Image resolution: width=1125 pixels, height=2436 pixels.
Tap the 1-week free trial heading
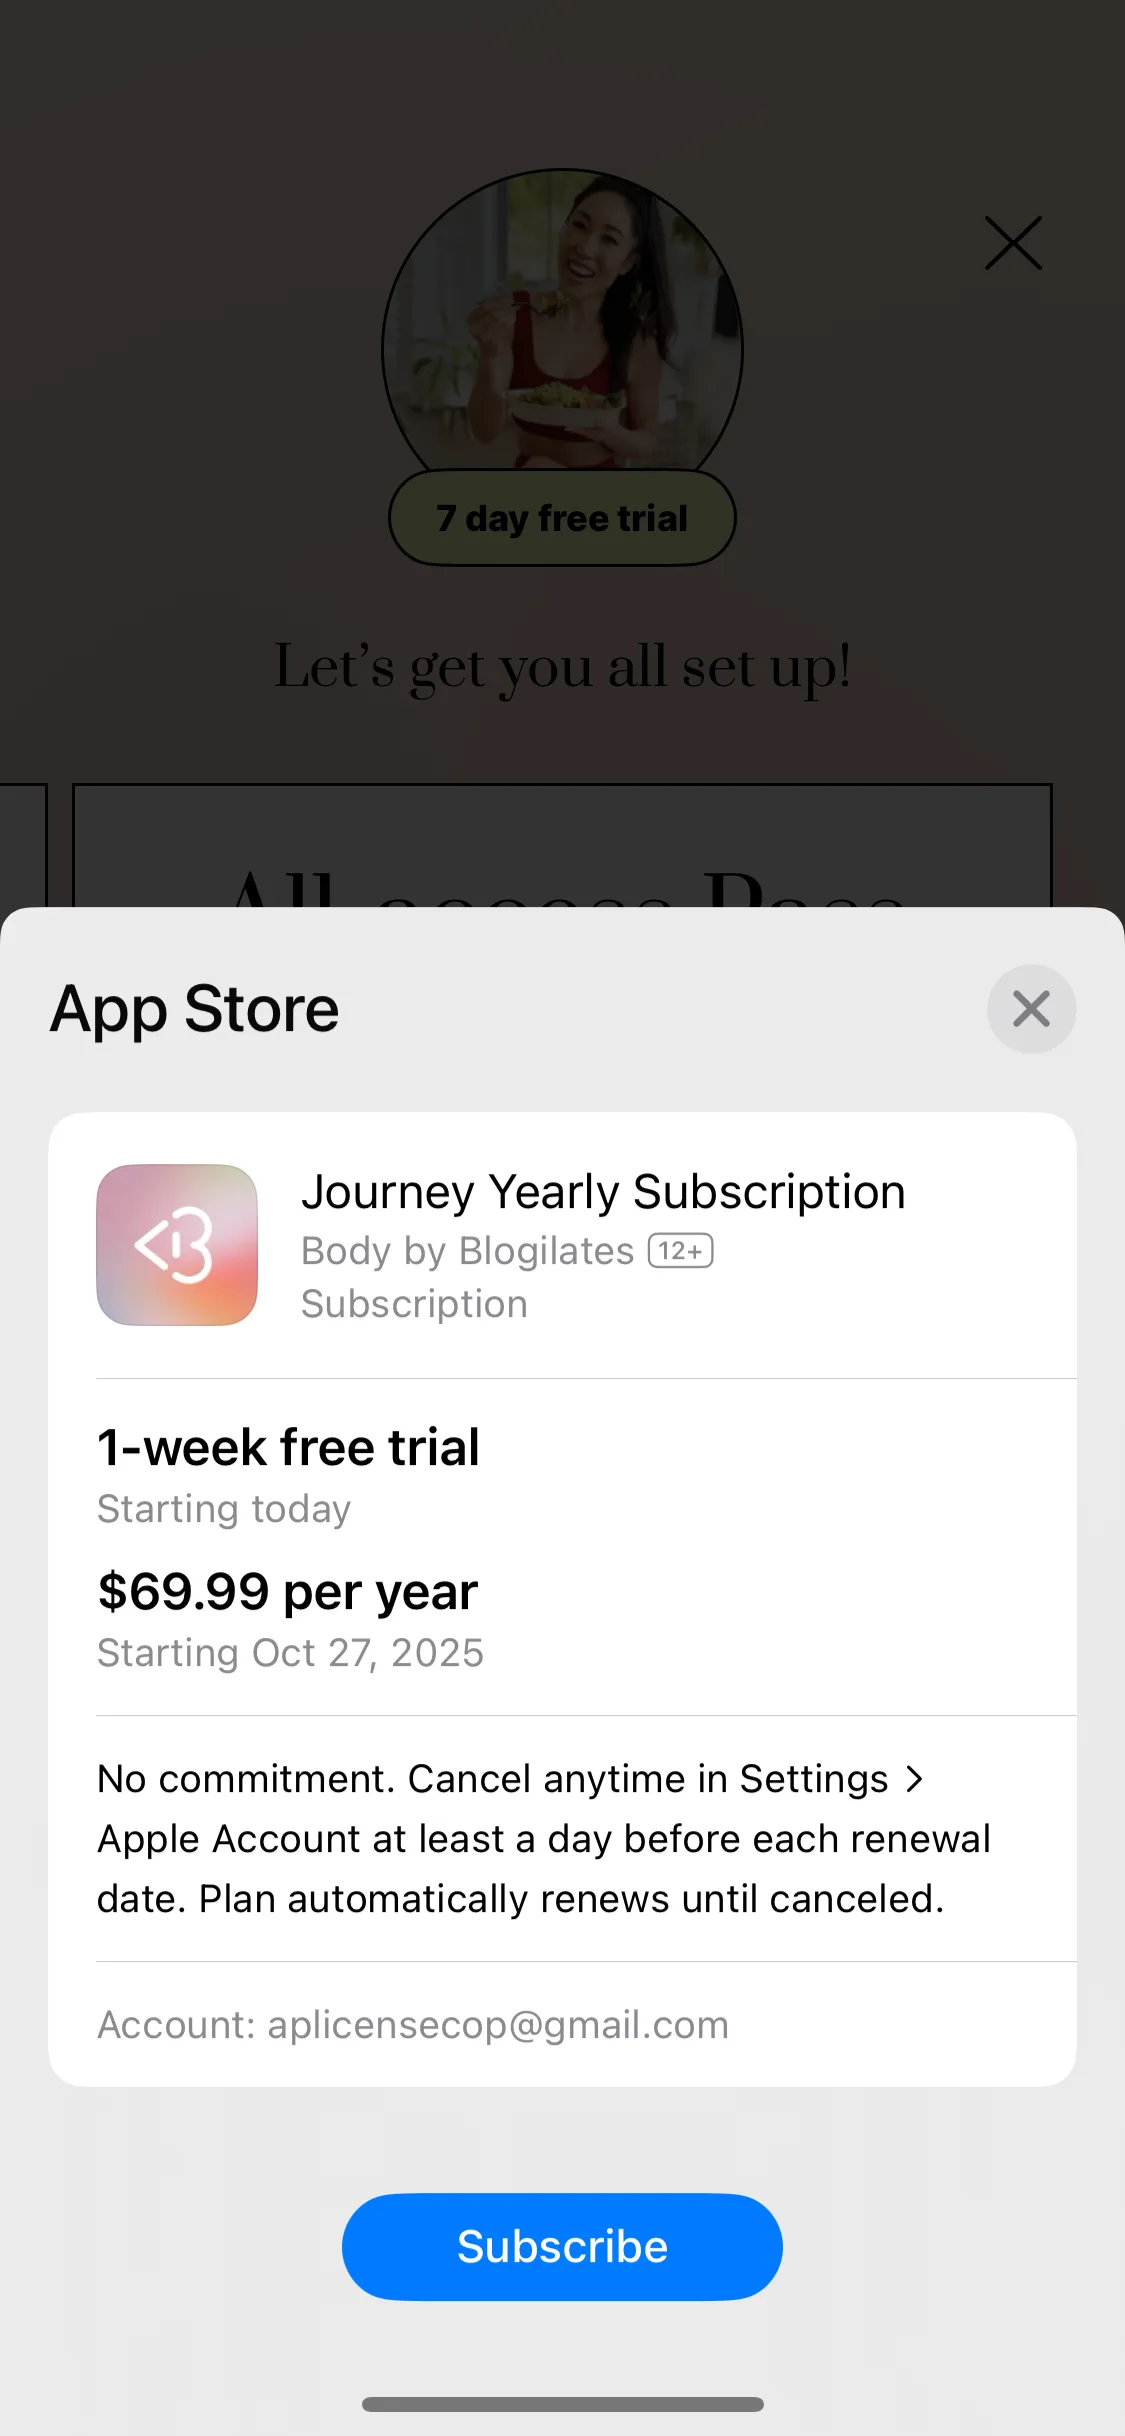coord(289,1447)
